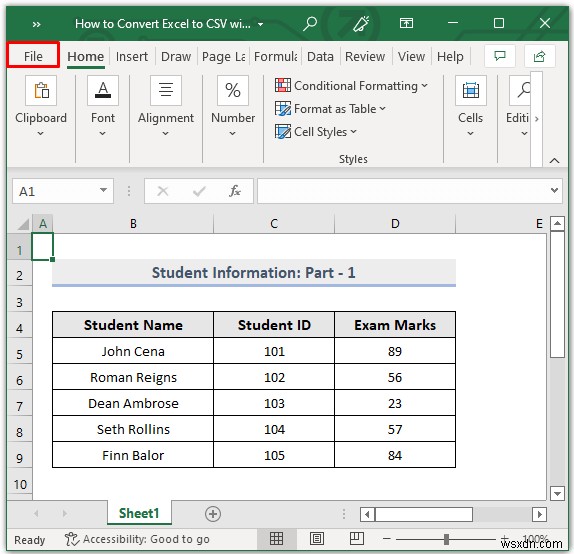574x554 pixels.
Task: Click the 'Student ID' header cell
Action: tap(274, 325)
